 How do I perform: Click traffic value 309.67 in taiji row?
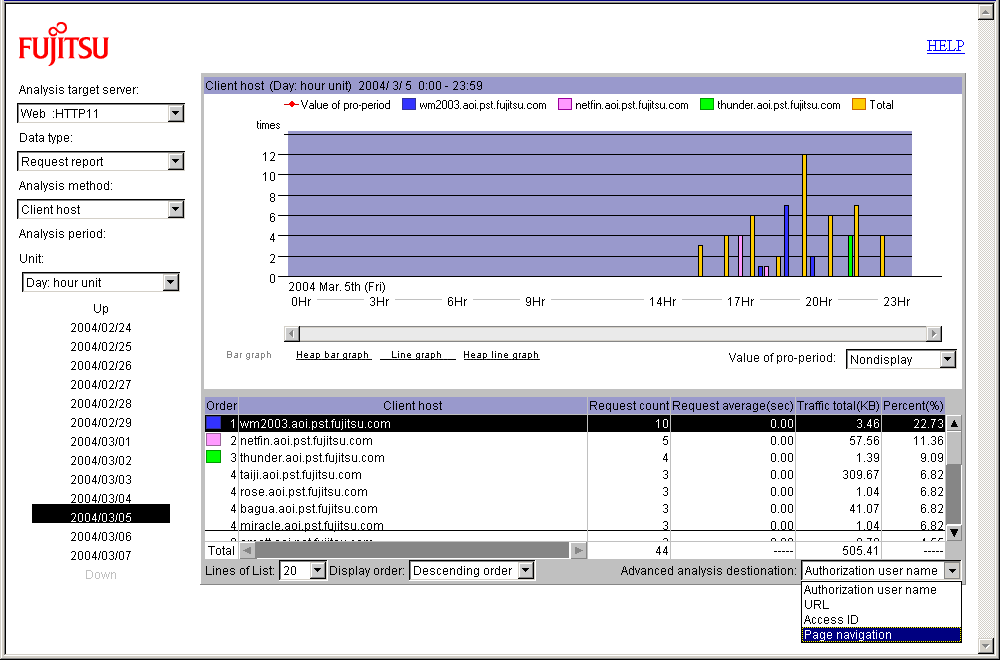click(x=860, y=475)
